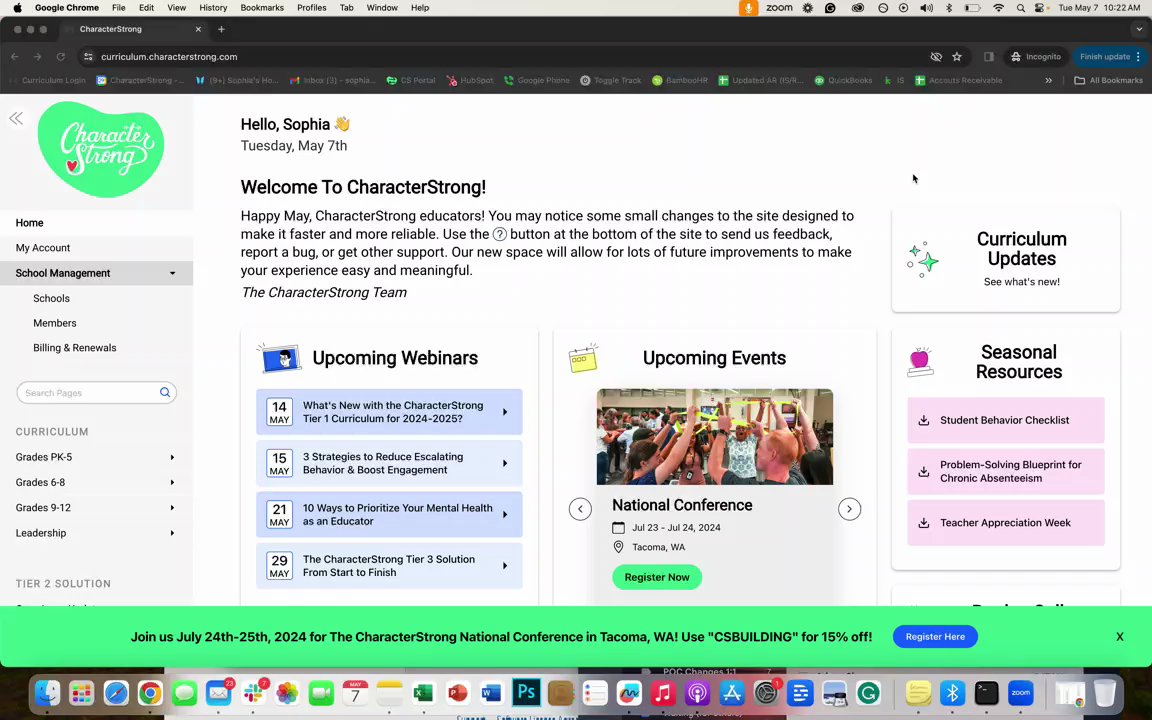Click the tracking protection eye icon

pyautogui.click(x=935, y=57)
